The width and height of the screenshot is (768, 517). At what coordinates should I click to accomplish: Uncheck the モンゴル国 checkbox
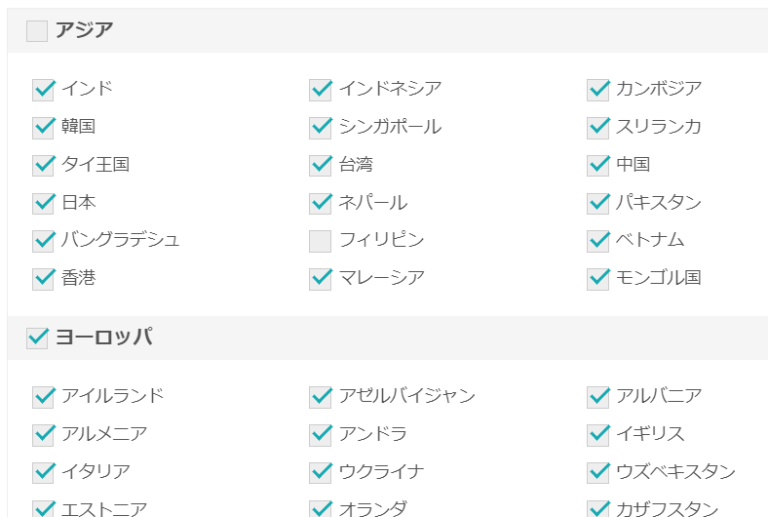click(598, 278)
